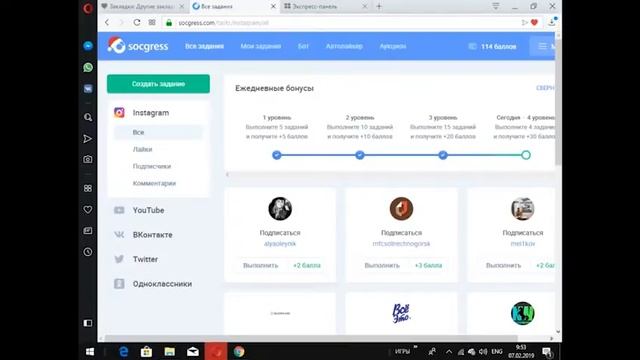This screenshot has height=360, width=640.
Task: Reload the page
Action: tap(137, 22)
